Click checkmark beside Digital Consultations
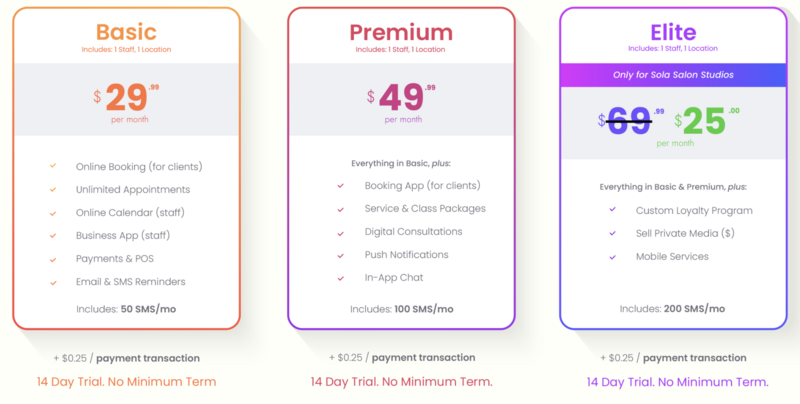Image resolution: width=800 pixels, height=404 pixels. 340,233
